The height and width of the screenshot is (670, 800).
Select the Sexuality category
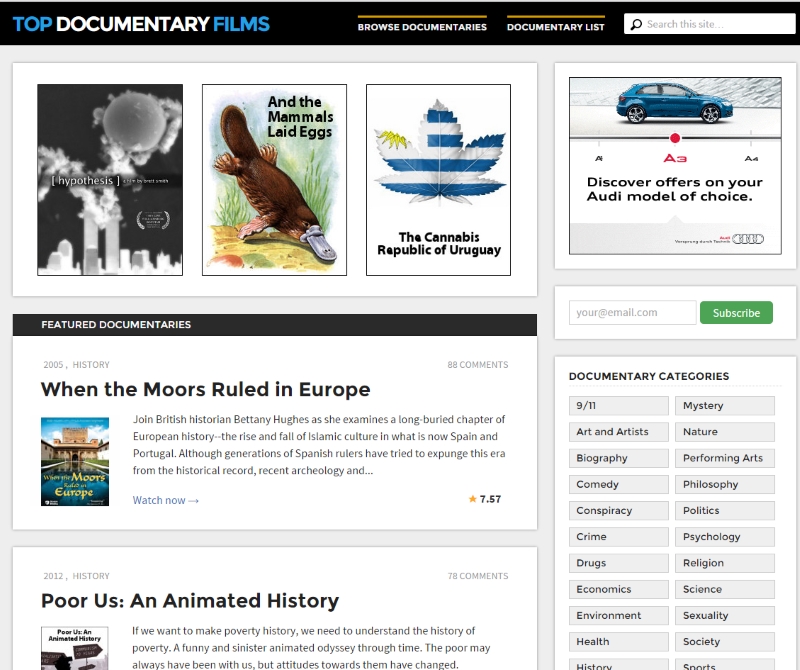click(724, 615)
